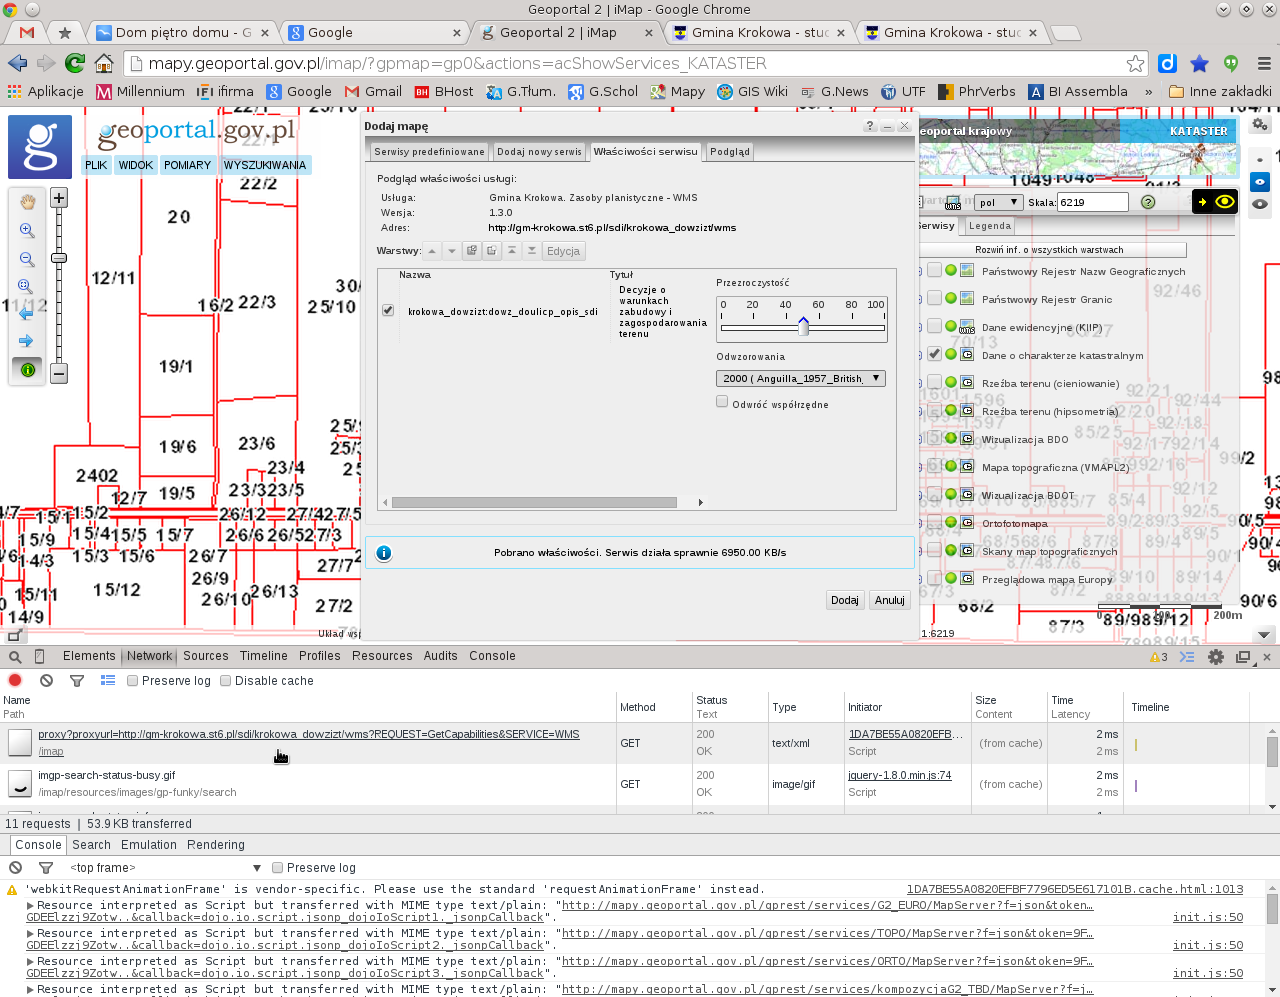
Task: Open the GetCapabilities proxy request link
Action: click(x=309, y=734)
